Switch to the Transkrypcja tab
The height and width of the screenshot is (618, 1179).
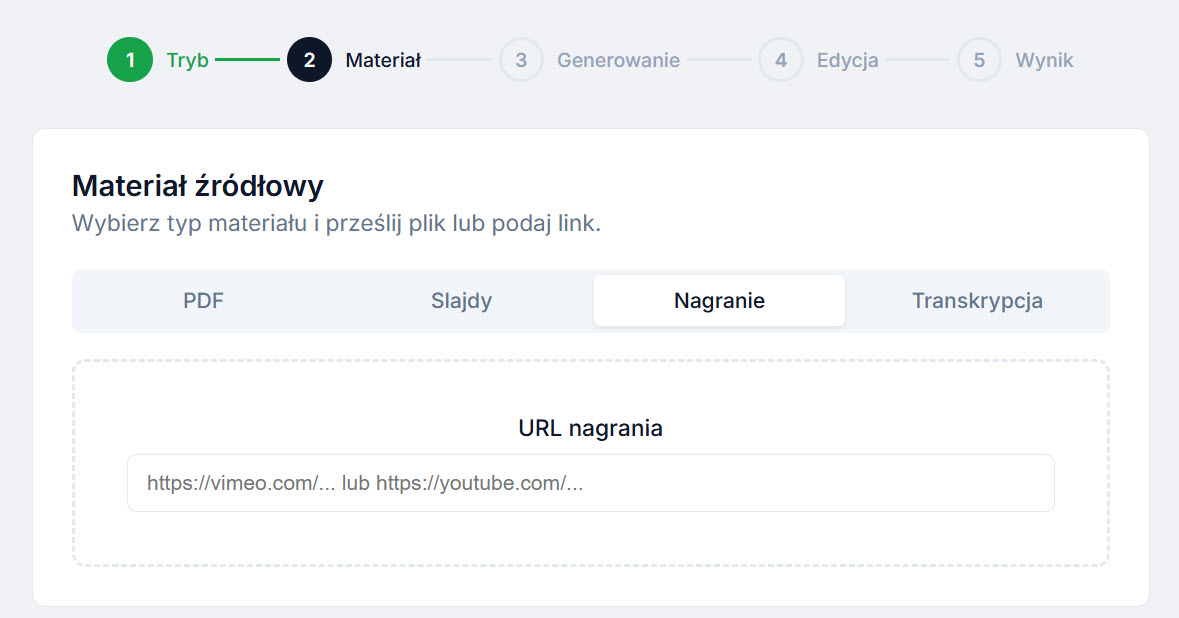click(x=977, y=300)
